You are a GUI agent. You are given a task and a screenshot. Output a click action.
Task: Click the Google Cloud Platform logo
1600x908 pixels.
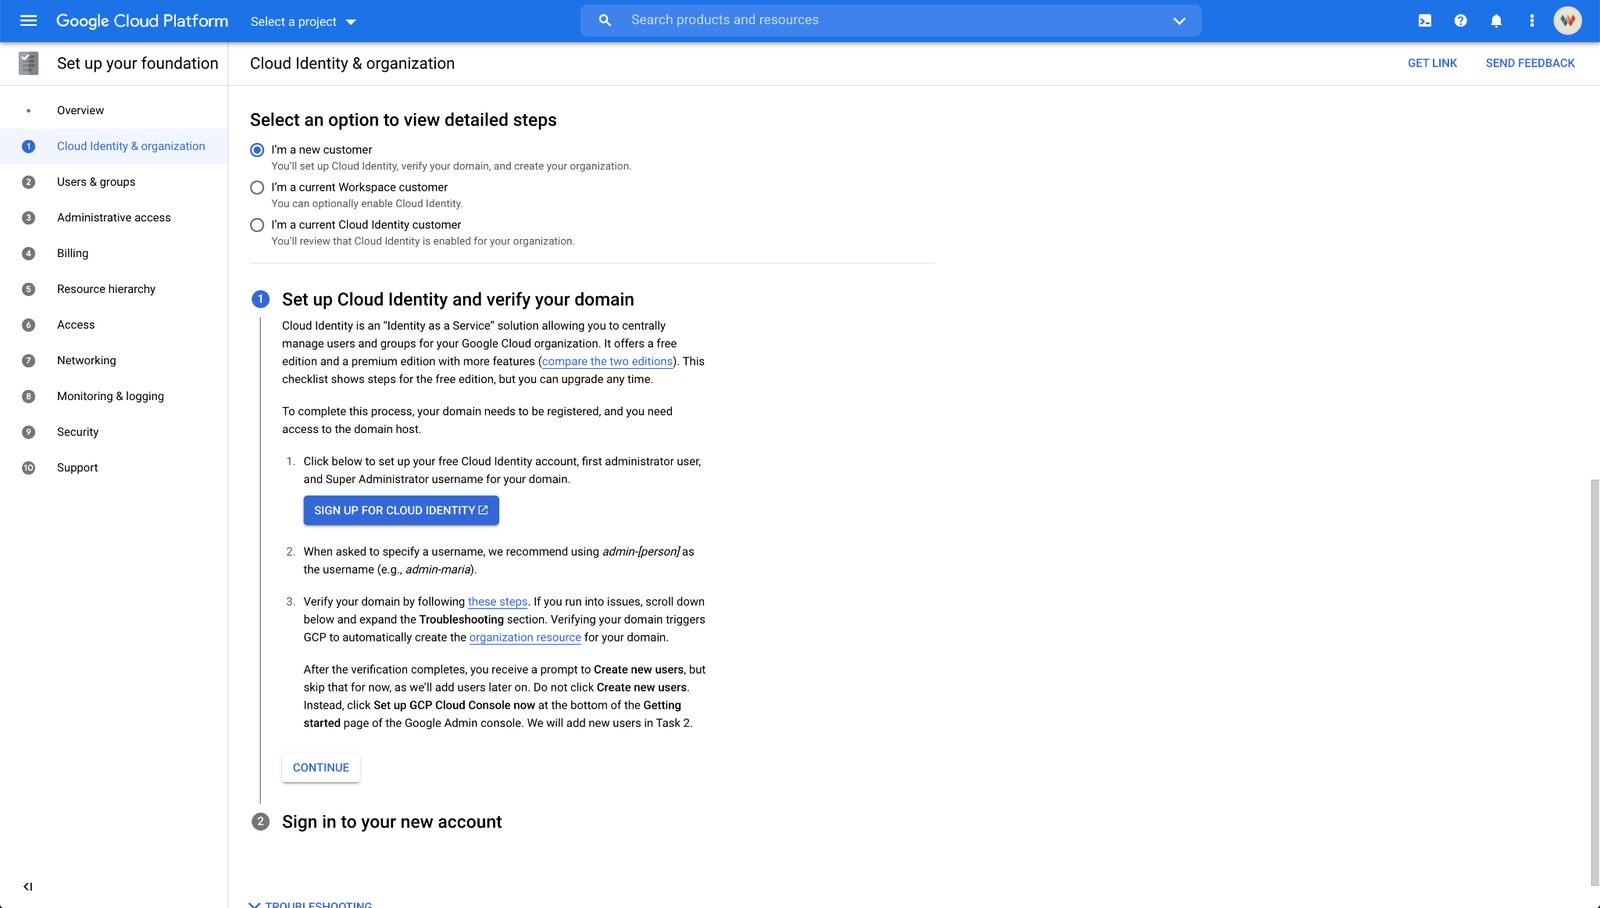point(142,21)
